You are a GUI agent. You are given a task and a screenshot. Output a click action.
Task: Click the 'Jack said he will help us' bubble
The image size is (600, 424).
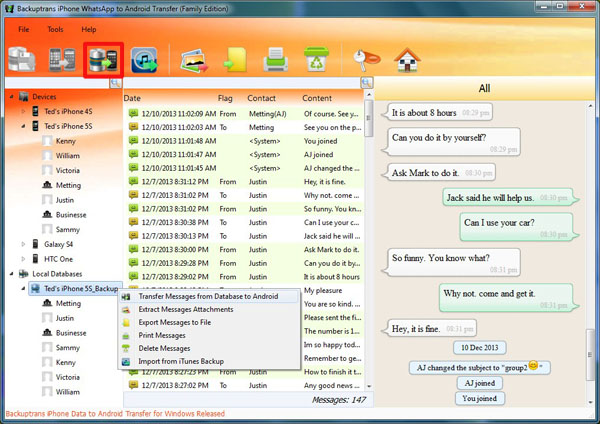click(x=510, y=198)
